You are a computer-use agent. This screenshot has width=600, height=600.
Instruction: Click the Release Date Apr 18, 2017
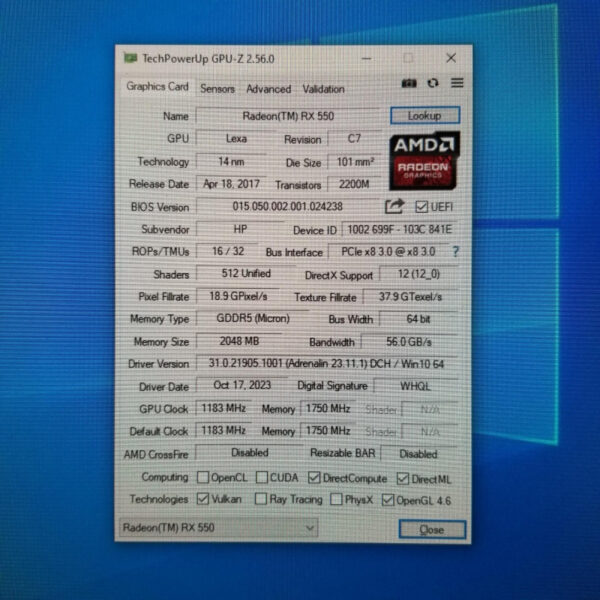(231, 184)
